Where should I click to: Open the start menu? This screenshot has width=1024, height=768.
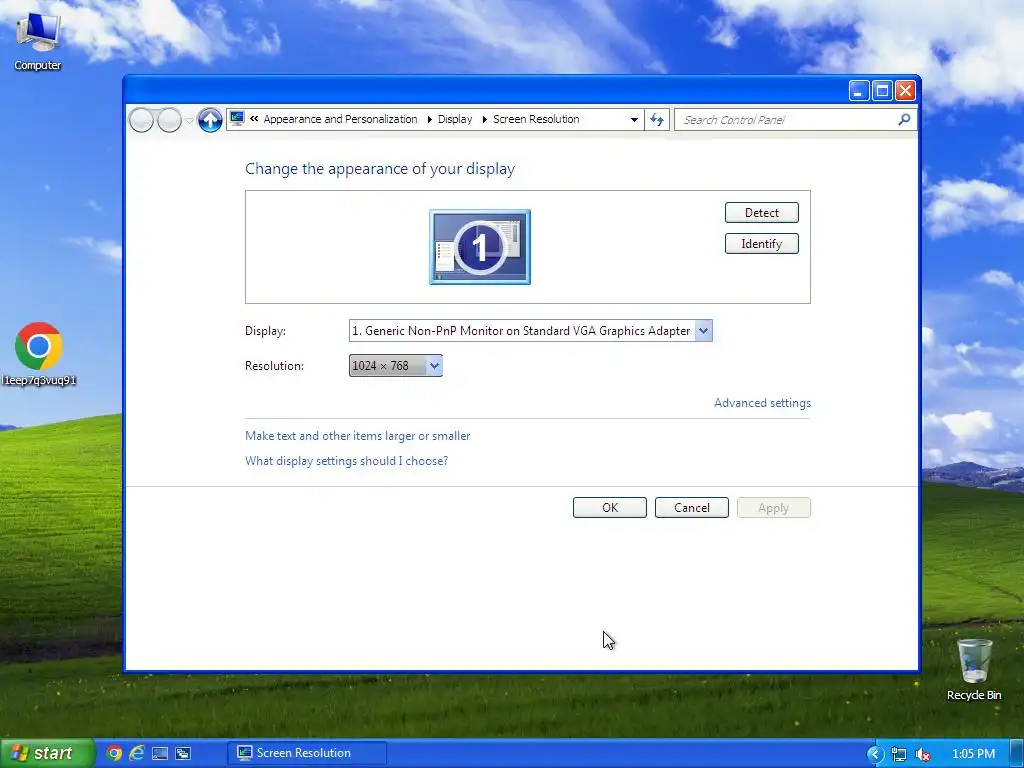(x=46, y=754)
